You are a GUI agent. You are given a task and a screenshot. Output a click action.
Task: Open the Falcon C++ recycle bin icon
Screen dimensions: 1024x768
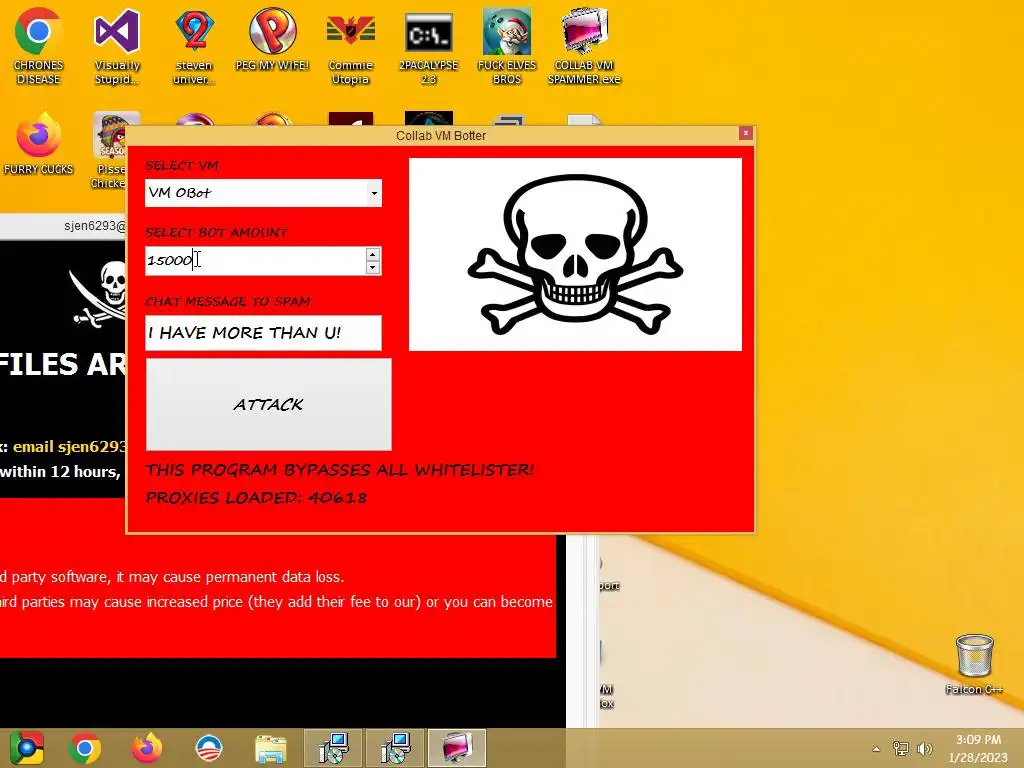974,664
